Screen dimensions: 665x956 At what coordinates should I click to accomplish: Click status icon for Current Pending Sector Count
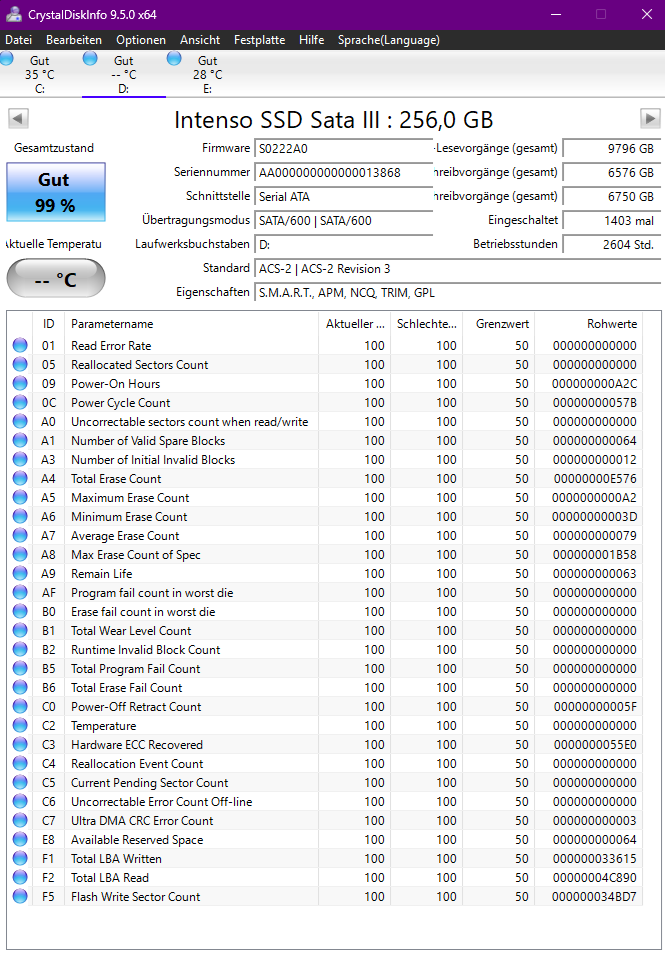20,782
